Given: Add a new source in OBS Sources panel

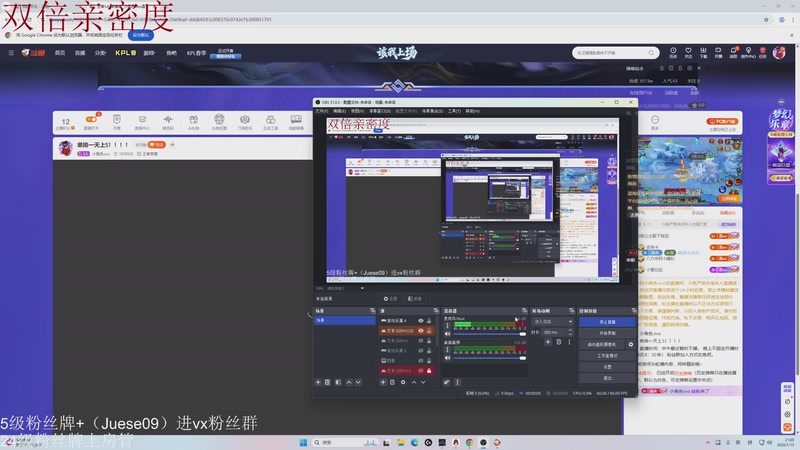Looking at the screenshot, I should coord(383,382).
